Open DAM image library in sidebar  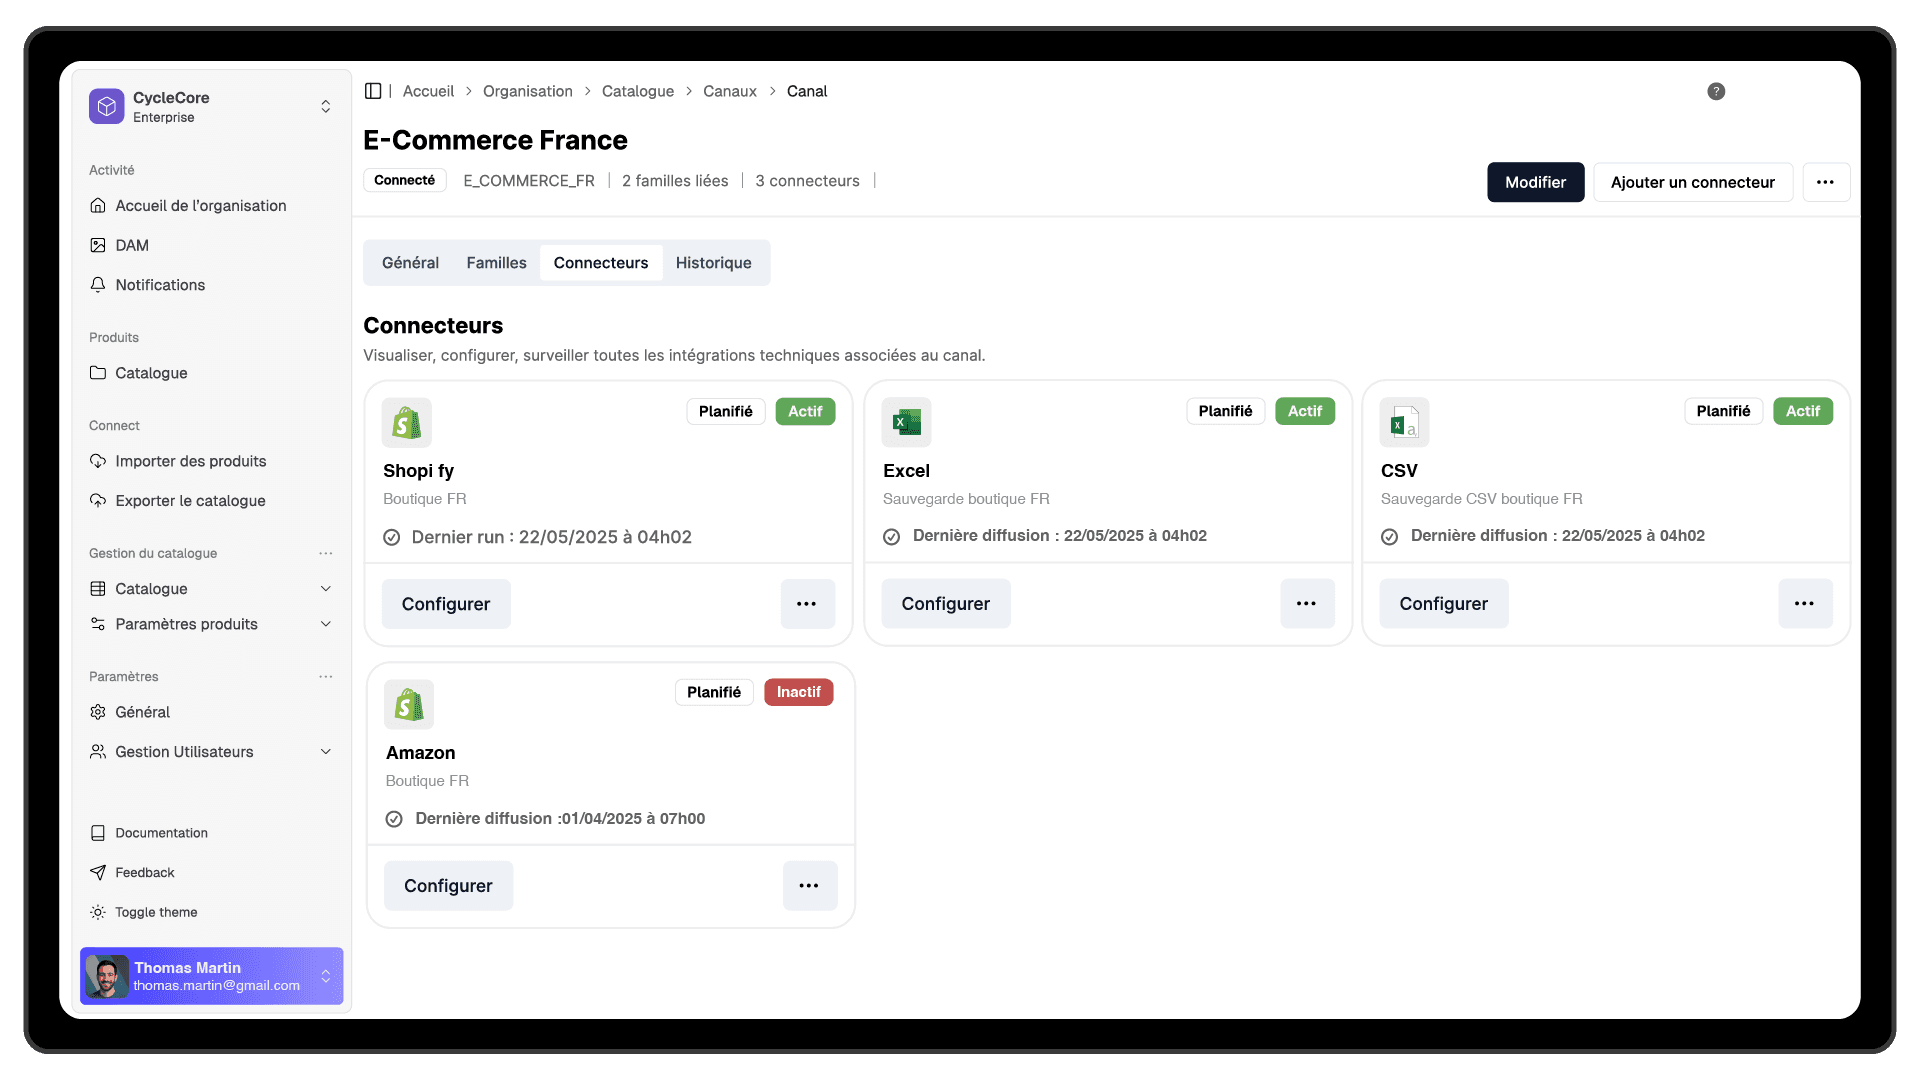98,245
